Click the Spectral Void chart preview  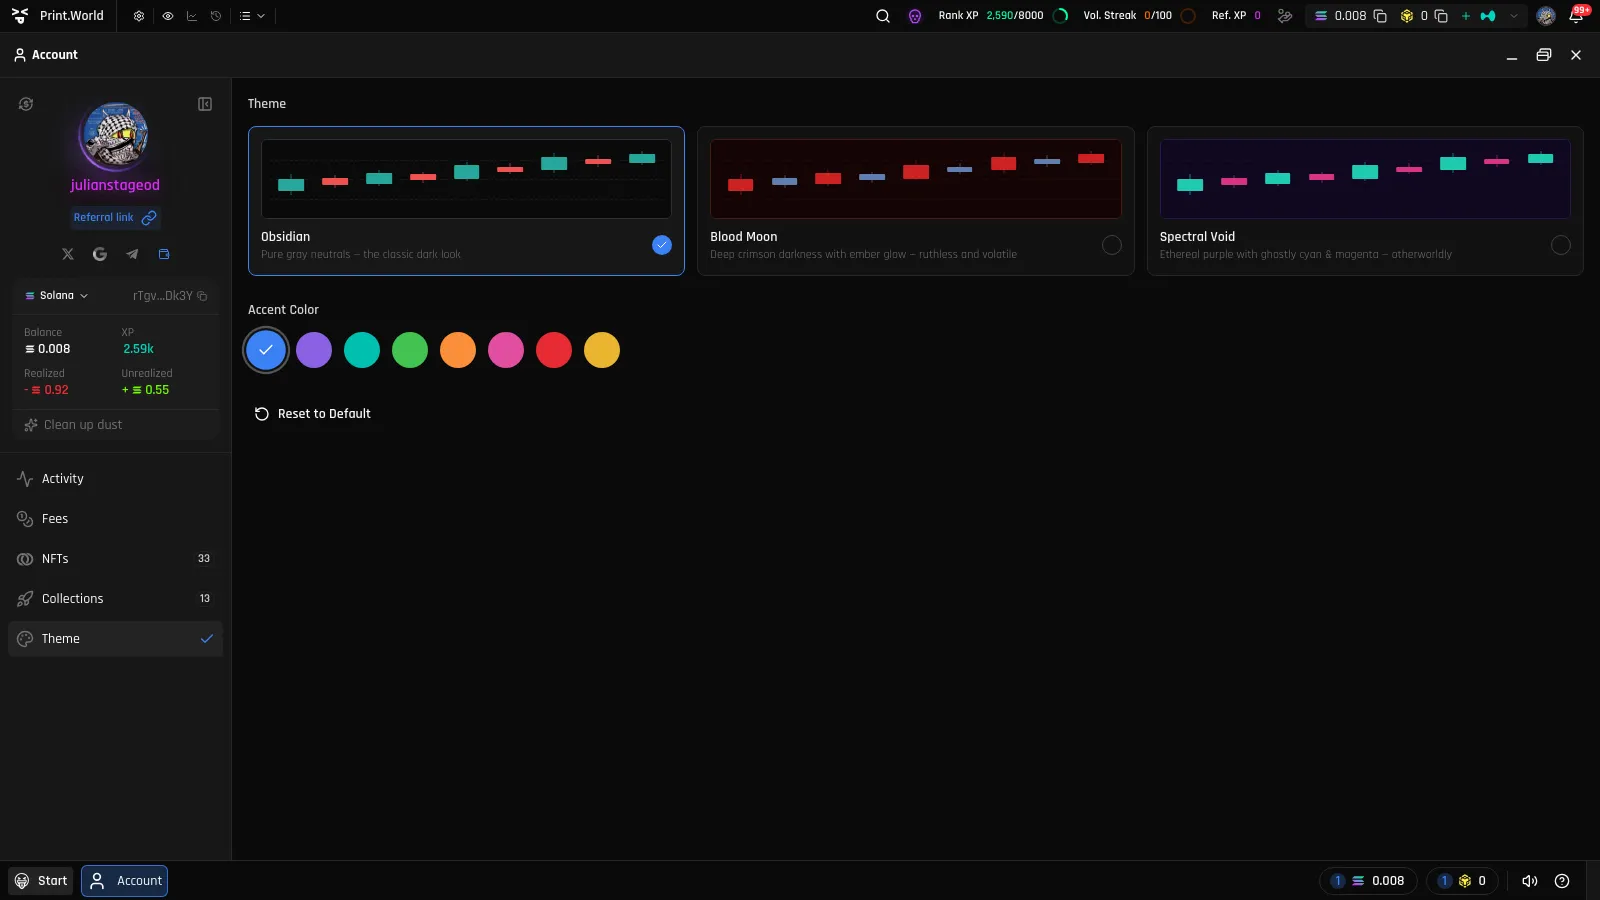coord(1365,179)
